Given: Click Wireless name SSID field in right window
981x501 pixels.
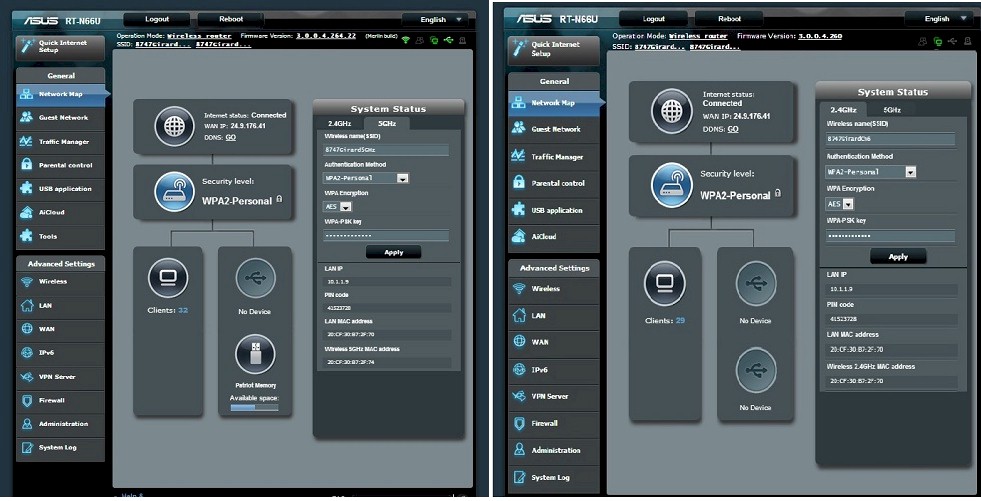Looking at the screenshot, I should click(x=890, y=139).
